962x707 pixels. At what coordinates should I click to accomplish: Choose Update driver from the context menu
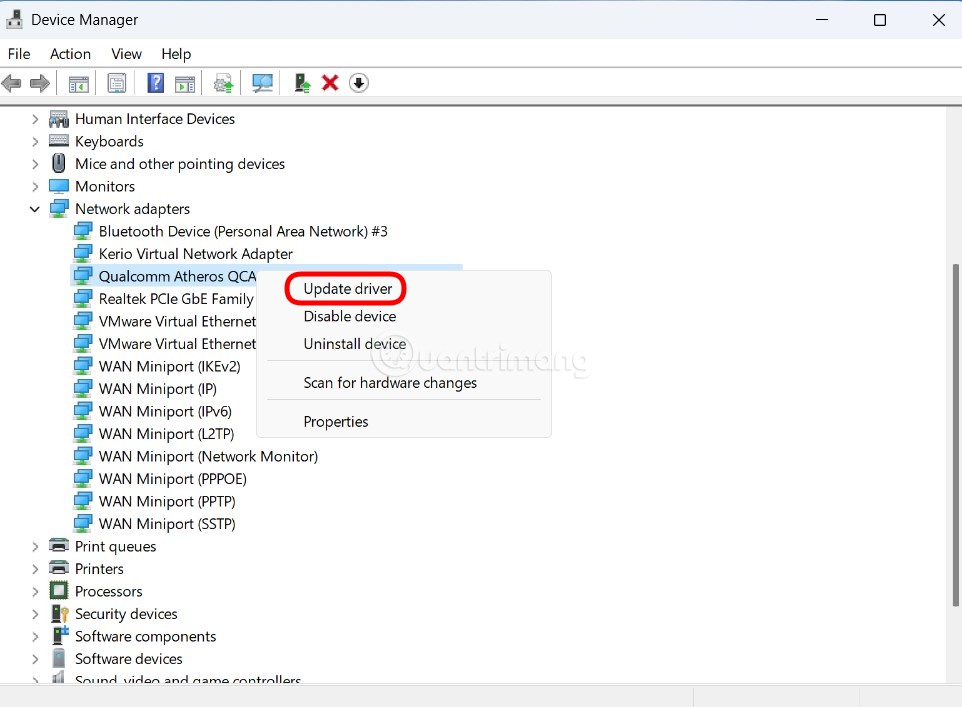[345, 288]
